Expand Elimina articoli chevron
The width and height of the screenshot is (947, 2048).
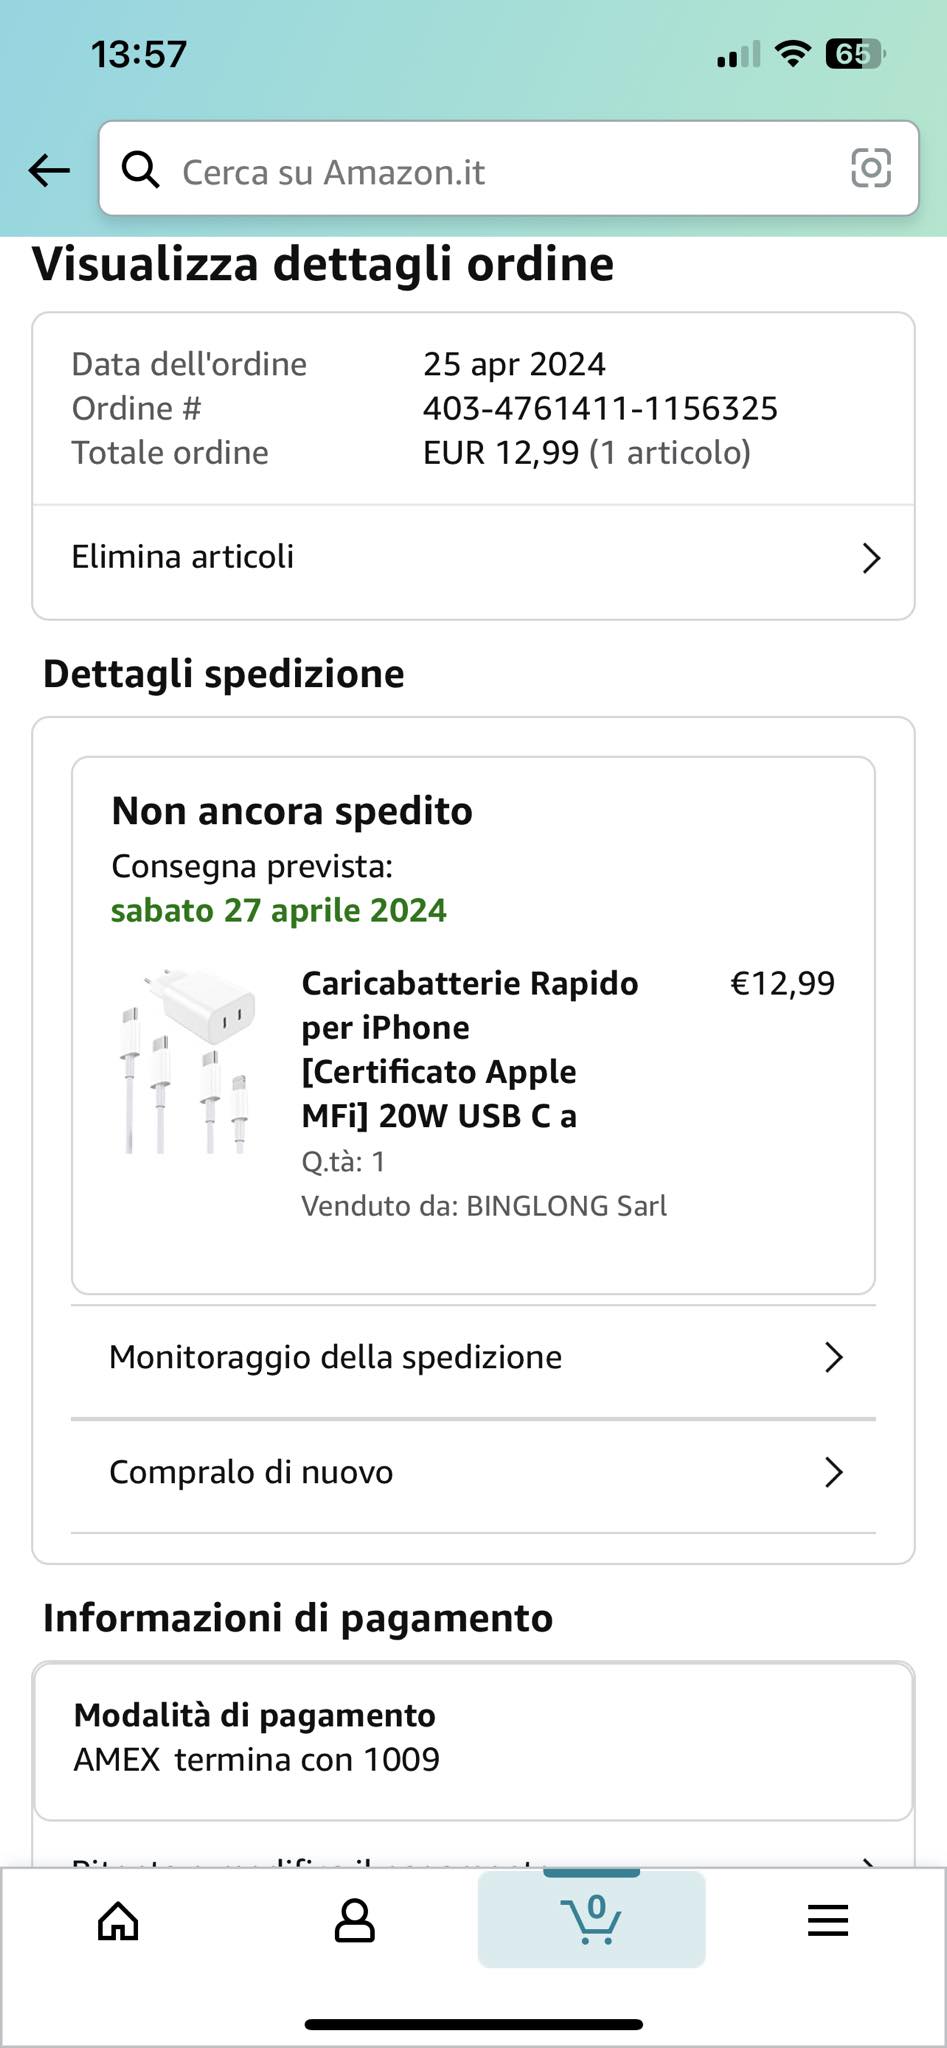point(871,558)
